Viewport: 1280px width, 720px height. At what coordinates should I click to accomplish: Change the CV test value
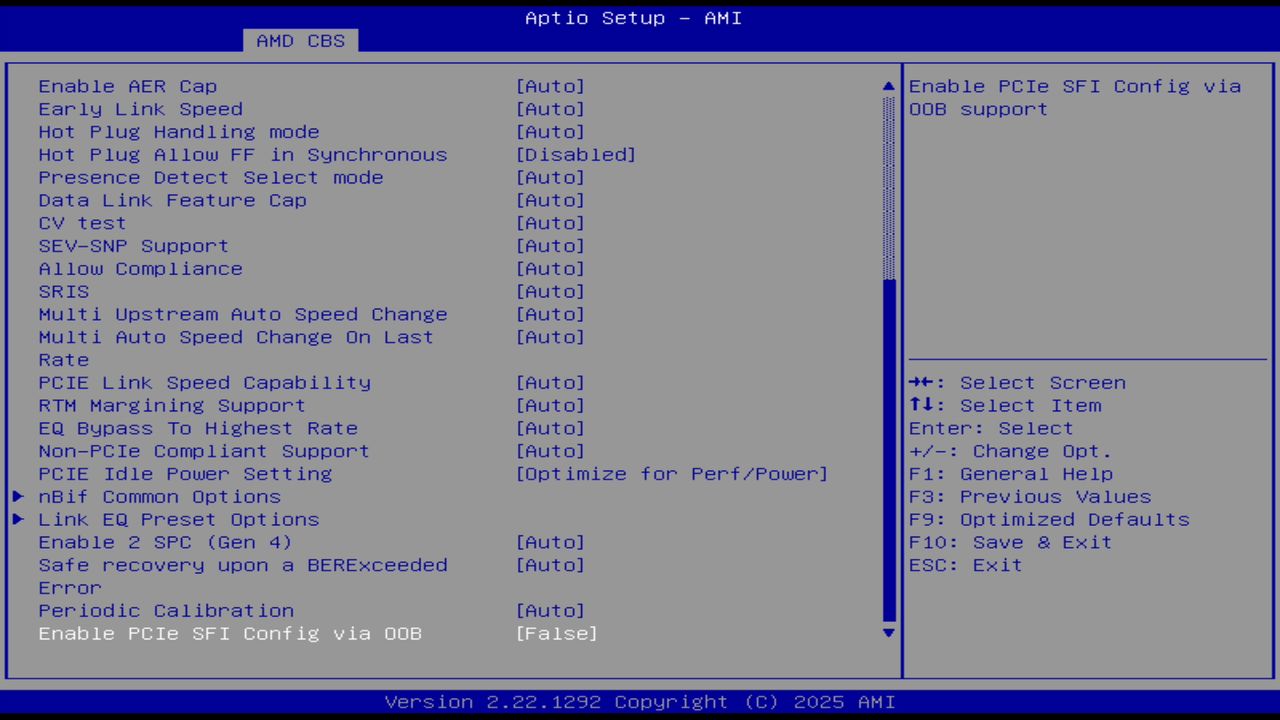tap(550, 223)
